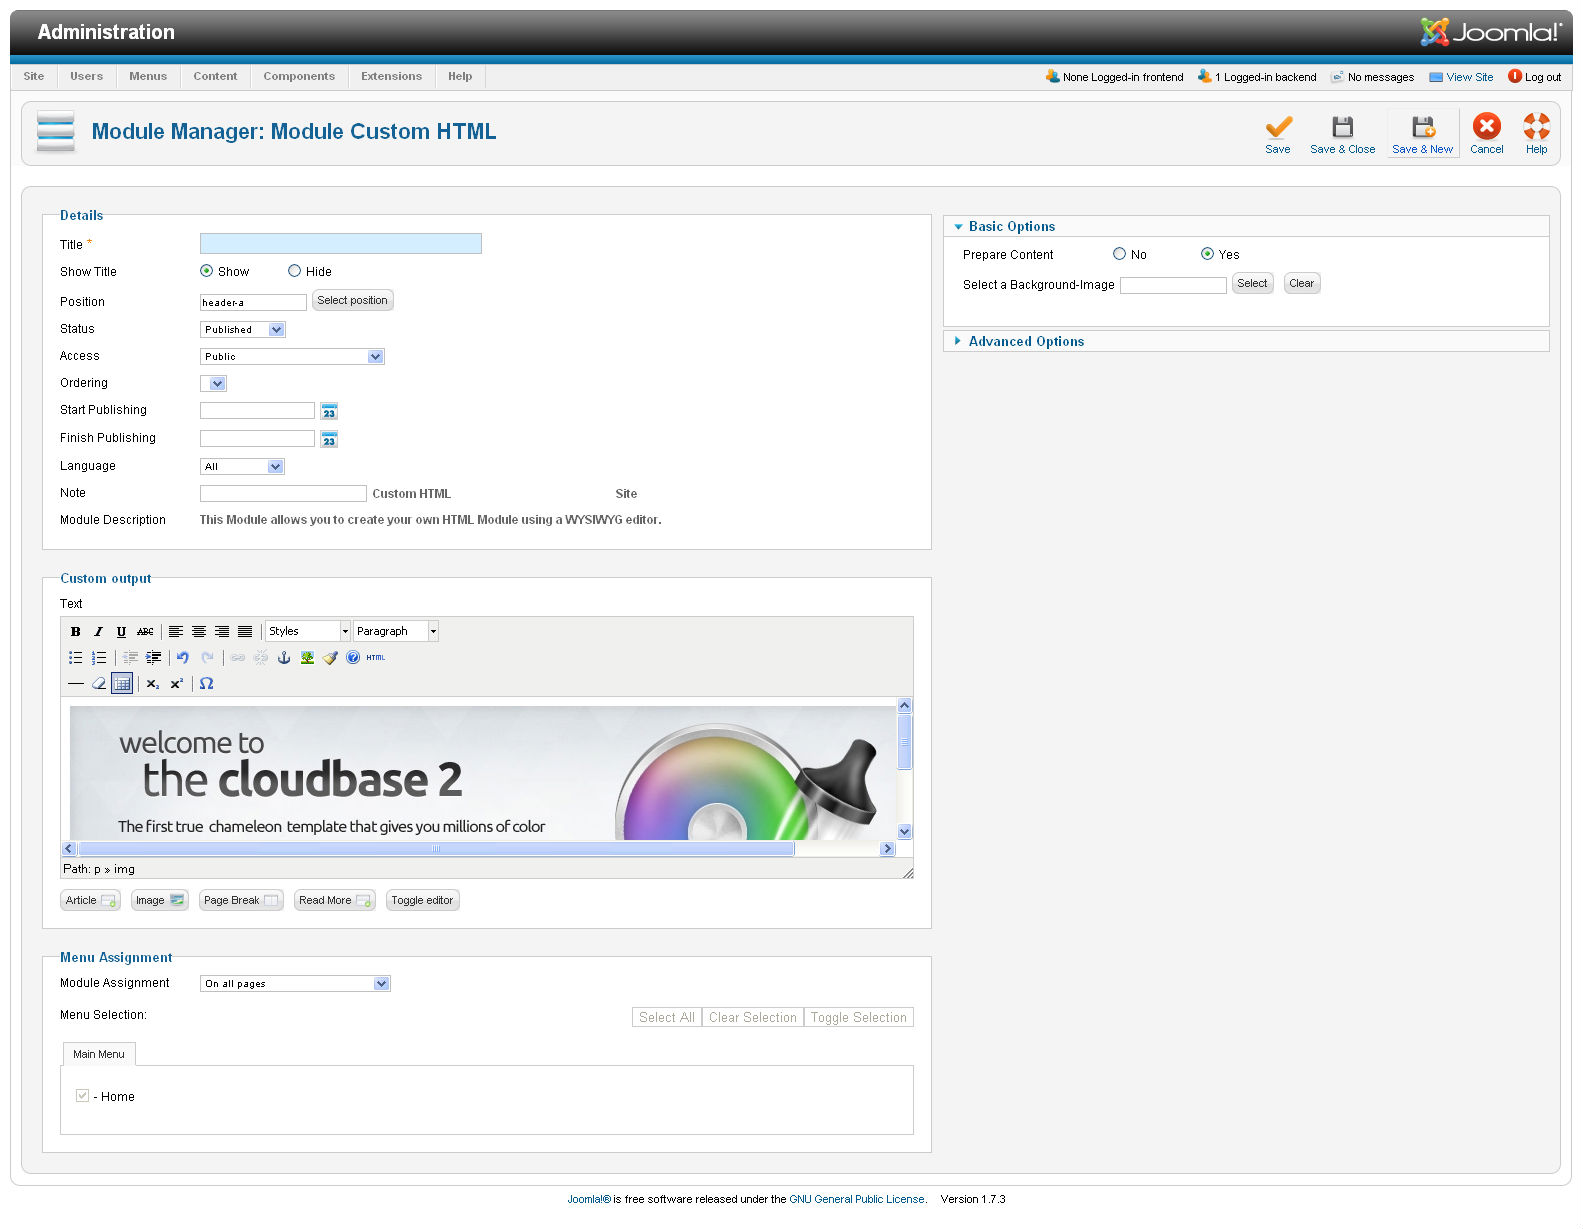Toggle the table guidelines icon
The height and width of the screenshot is (1229, 1583).
pyautogui.click(x=122, y=684)
